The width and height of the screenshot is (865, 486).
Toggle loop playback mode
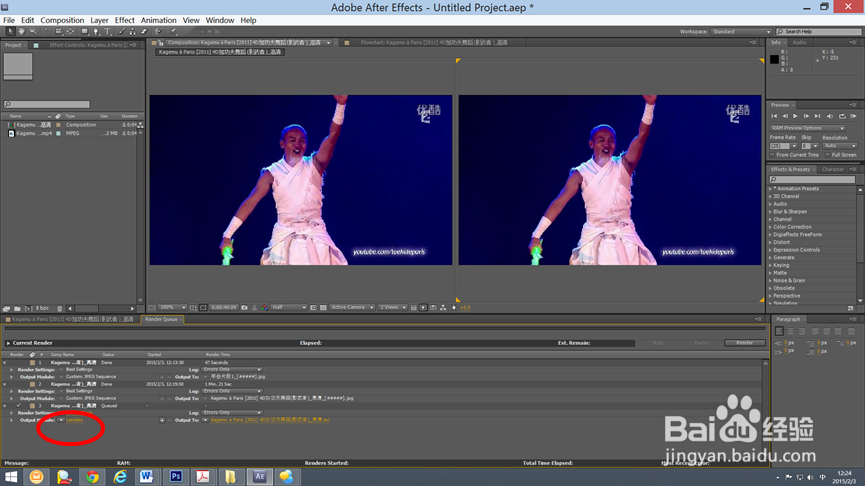point(842,116)
